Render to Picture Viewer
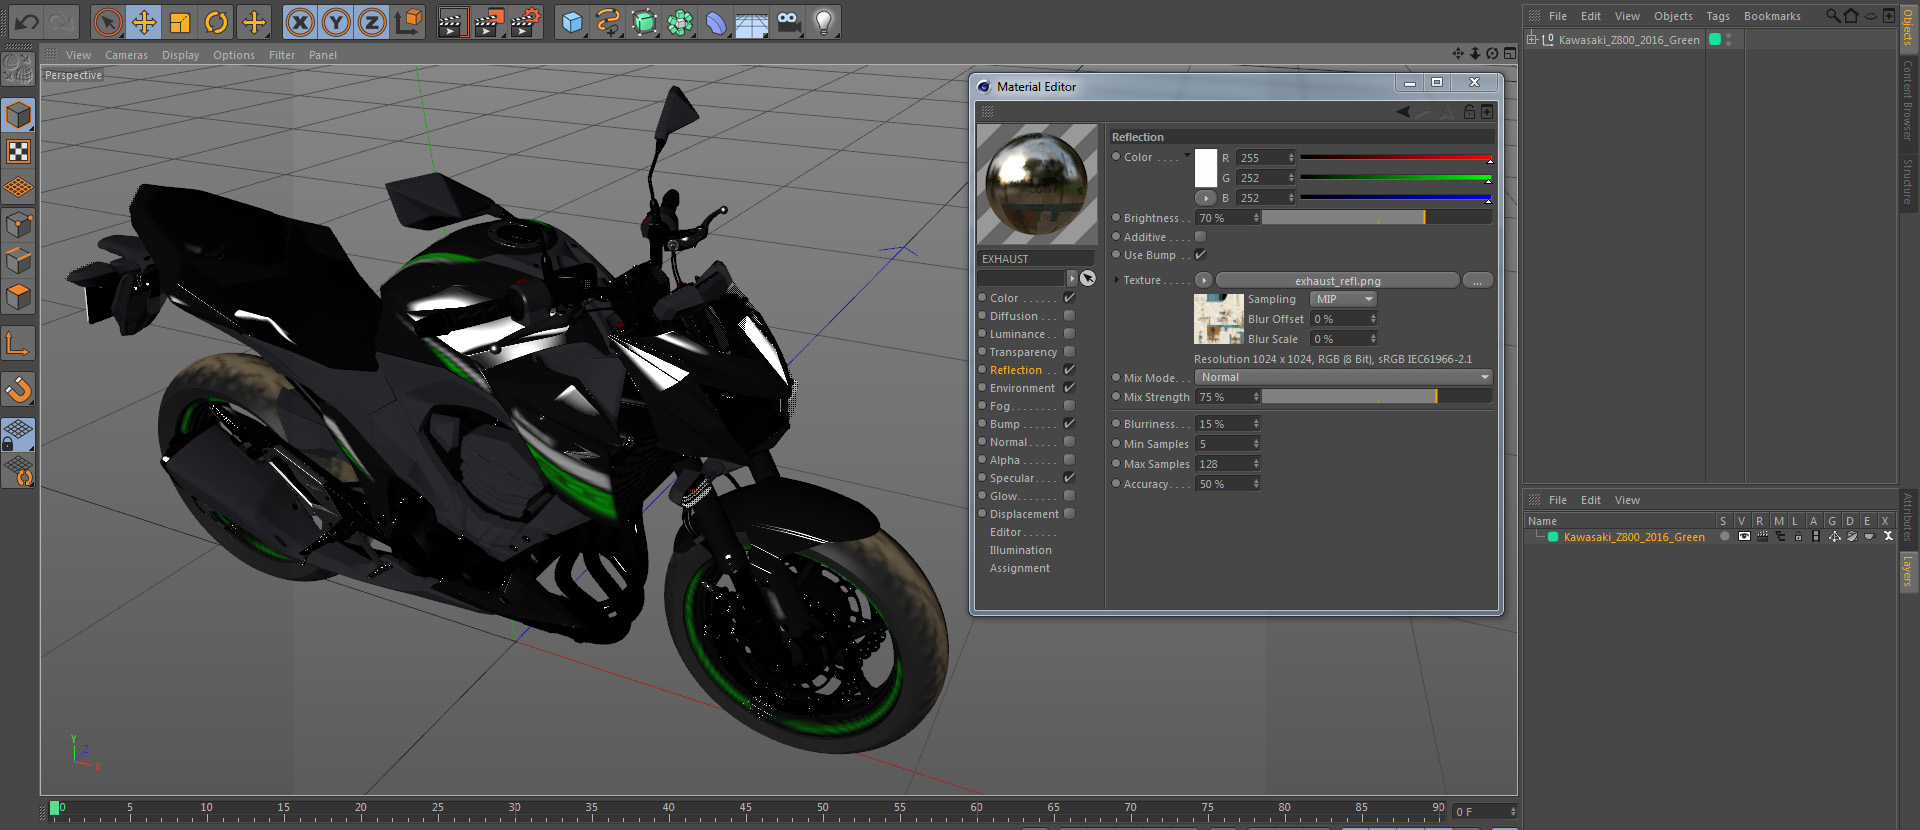 (x=488, y=21)
